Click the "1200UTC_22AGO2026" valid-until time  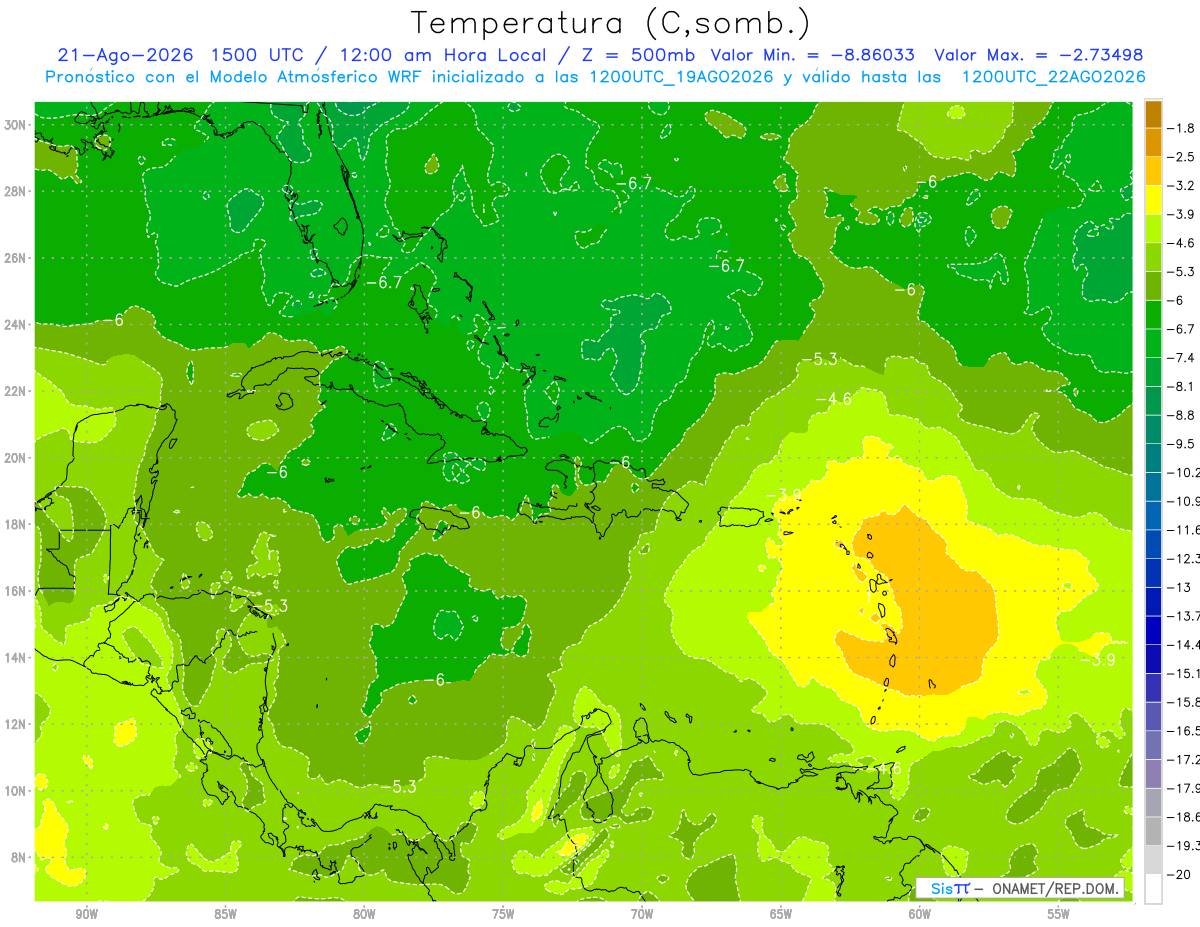pos(1053,77)
